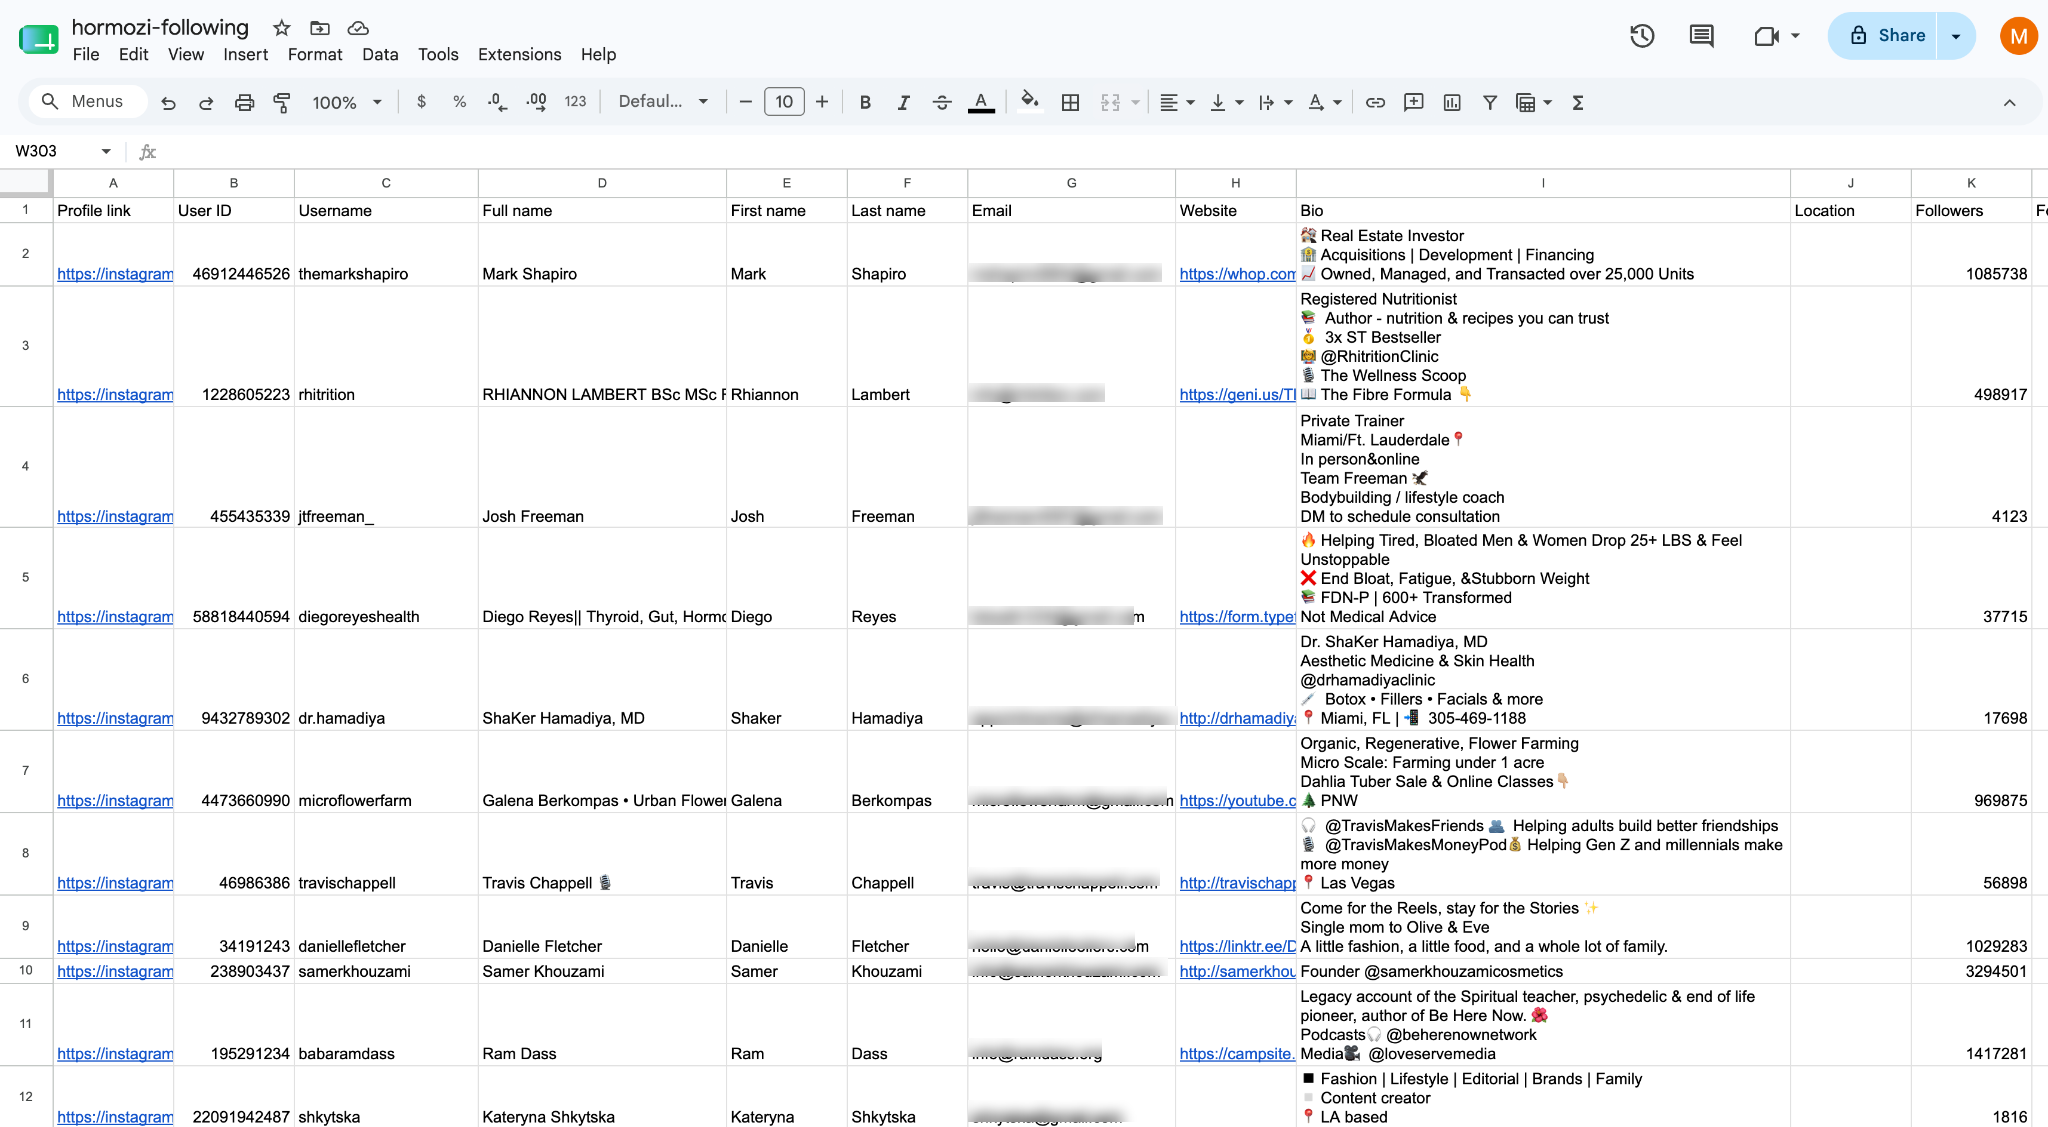Screen dimensions: 2048x1127
Task: Open the account avatar M
Action: 2019,36
